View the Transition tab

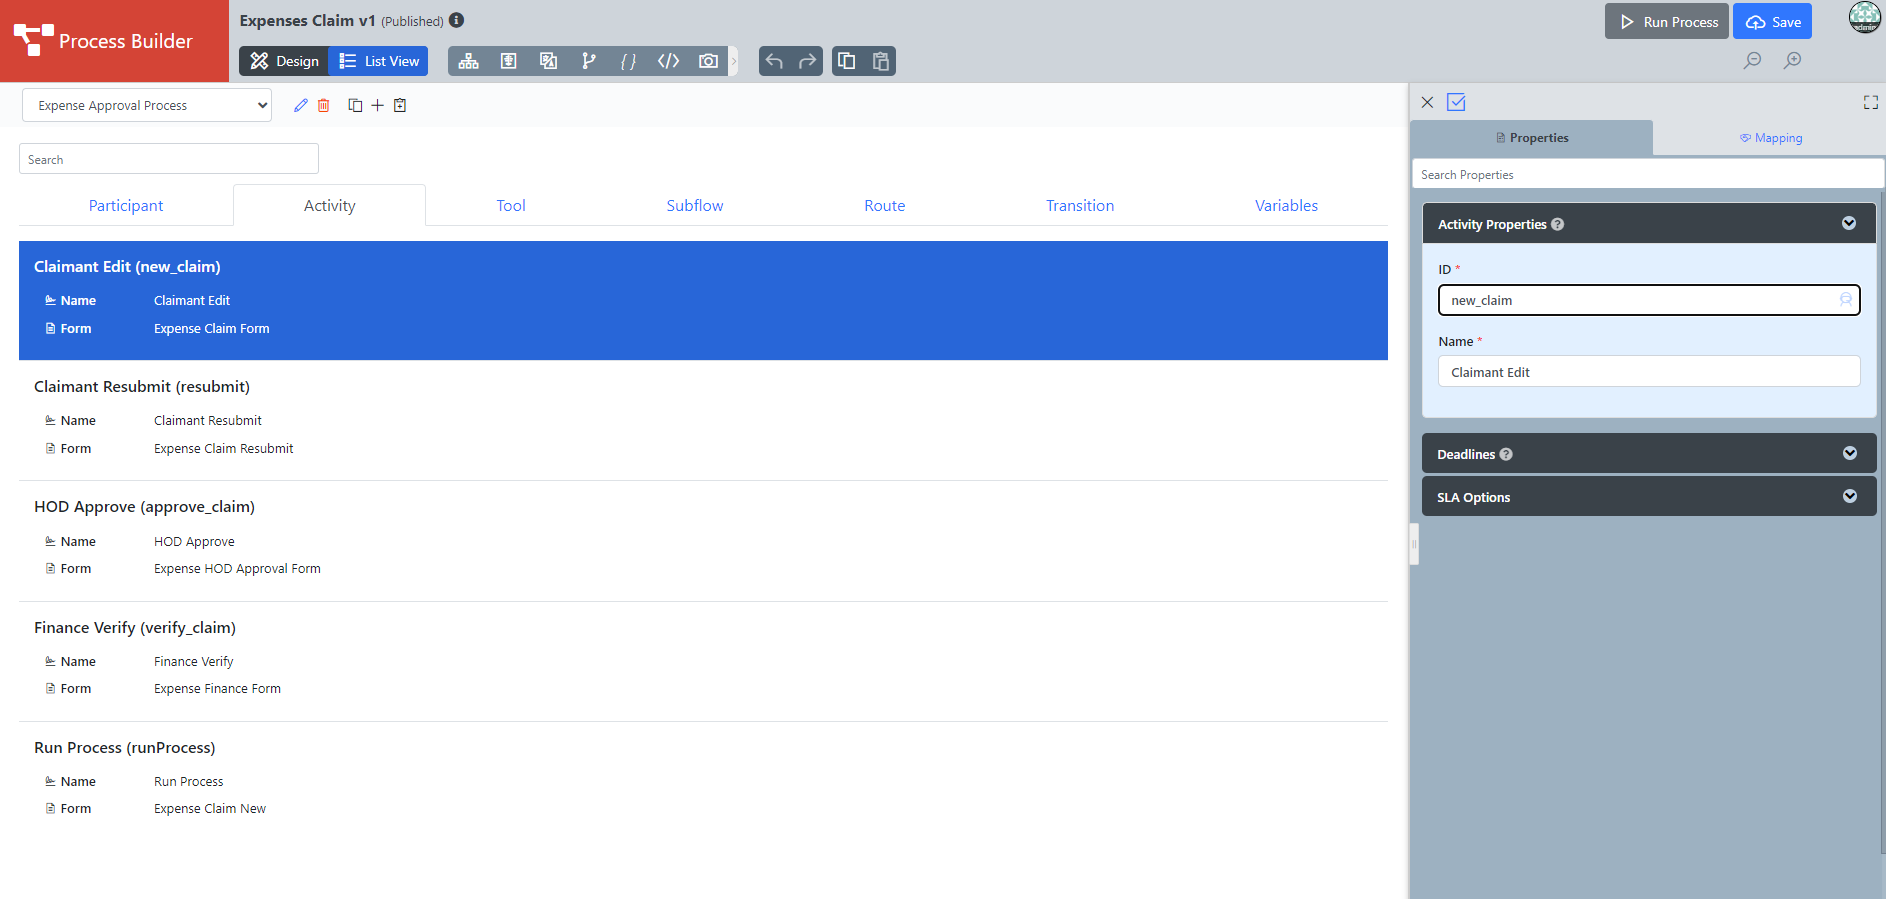tap(1080, 206)
